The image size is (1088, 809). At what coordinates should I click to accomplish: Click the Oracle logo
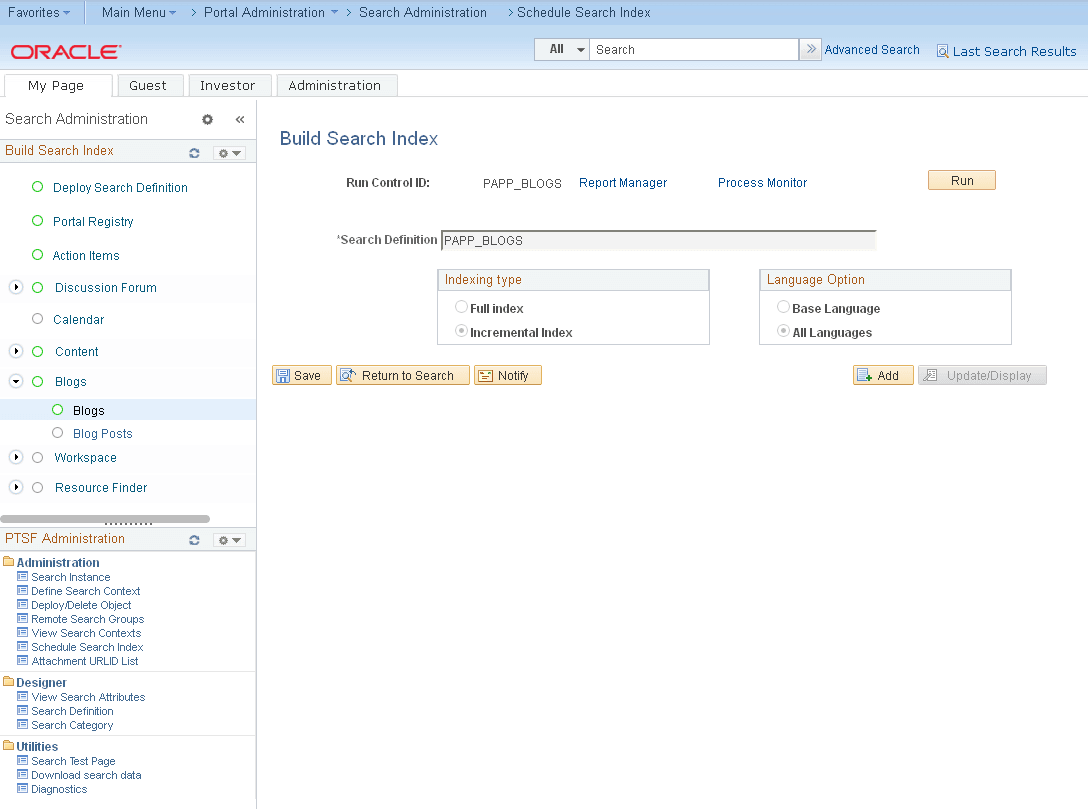(64, 51)
